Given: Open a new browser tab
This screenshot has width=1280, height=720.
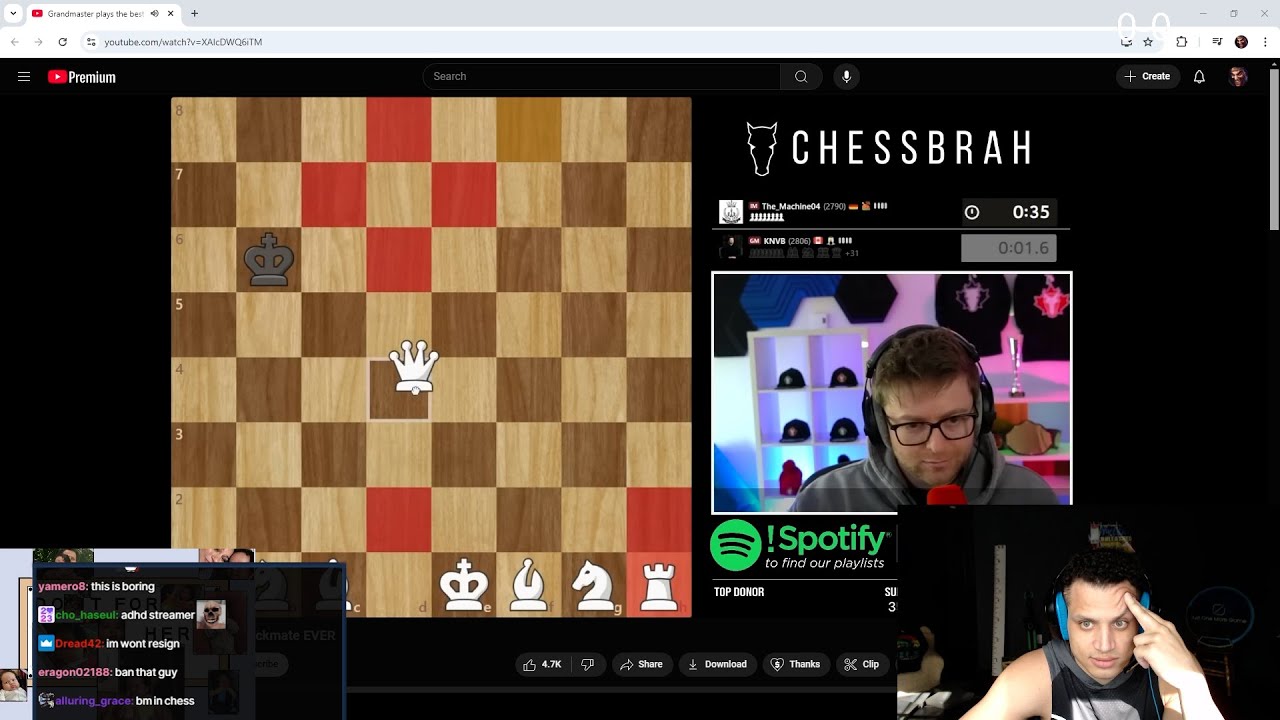Looking at the screenshot, I should [194, 14].
